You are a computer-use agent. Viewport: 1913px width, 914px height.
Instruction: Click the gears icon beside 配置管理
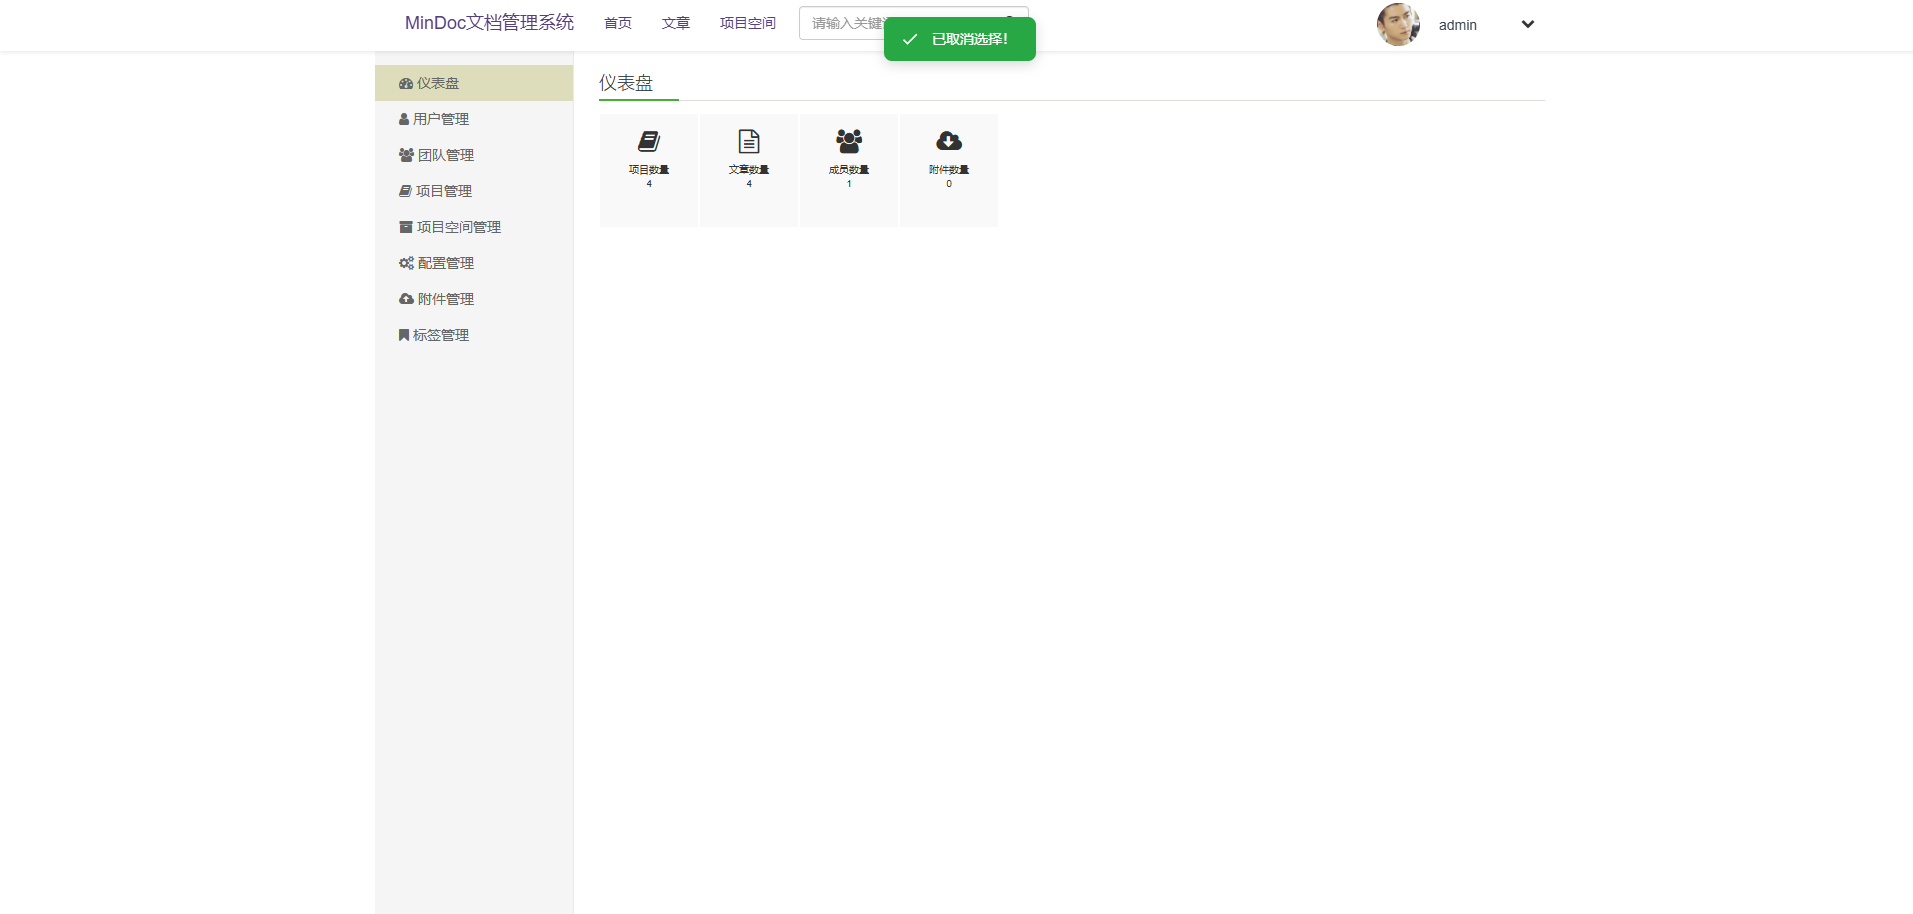tap(406, 263)
